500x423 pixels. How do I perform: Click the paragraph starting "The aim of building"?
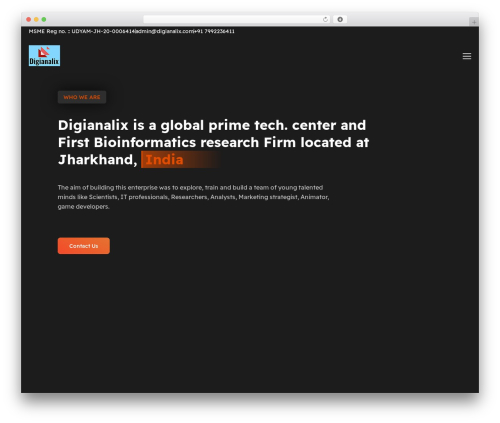pyautogui.click(x=193, y=197)
